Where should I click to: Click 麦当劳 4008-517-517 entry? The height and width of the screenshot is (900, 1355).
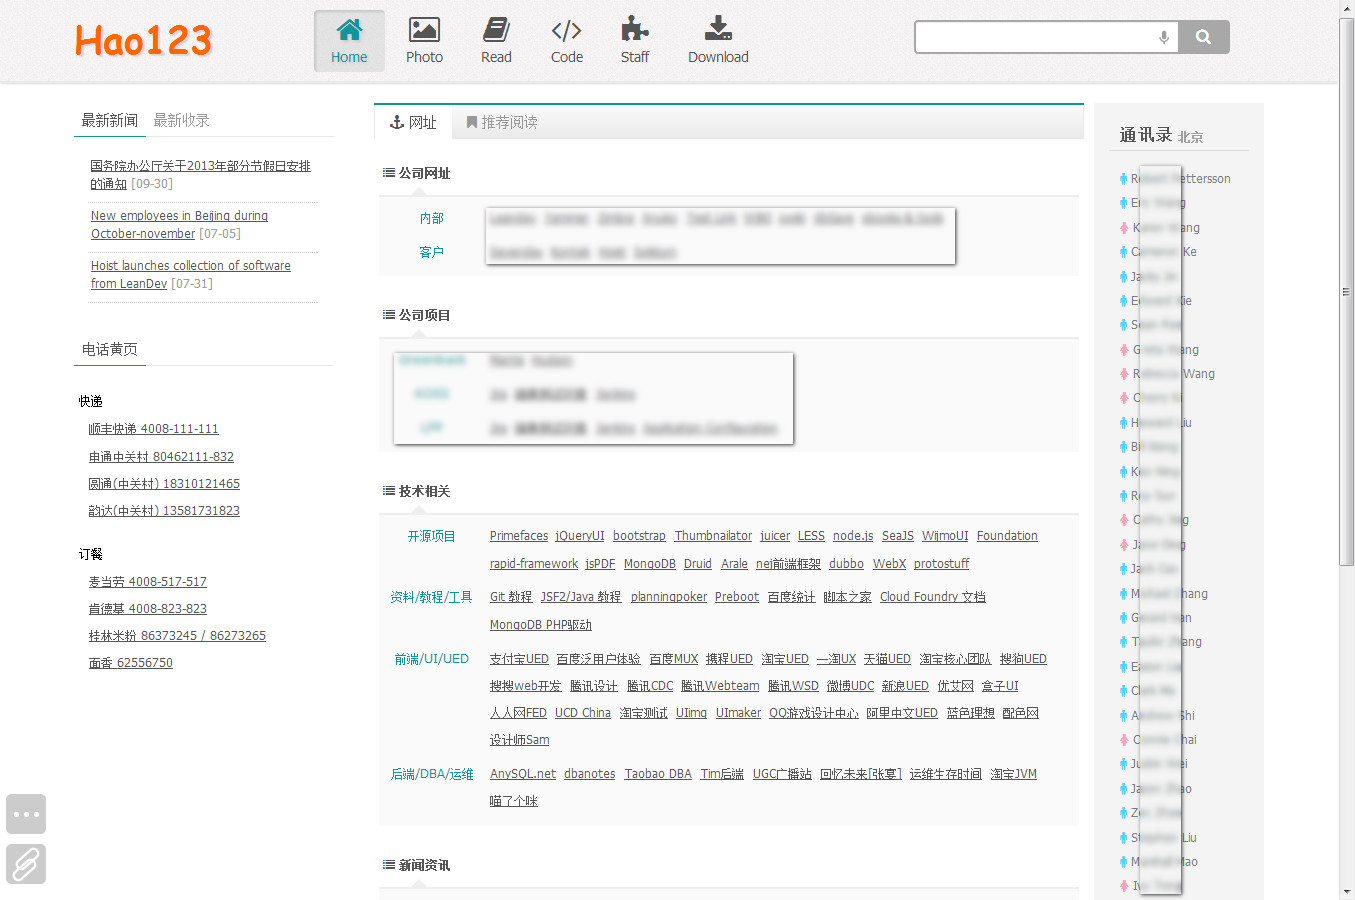point(147,582)
